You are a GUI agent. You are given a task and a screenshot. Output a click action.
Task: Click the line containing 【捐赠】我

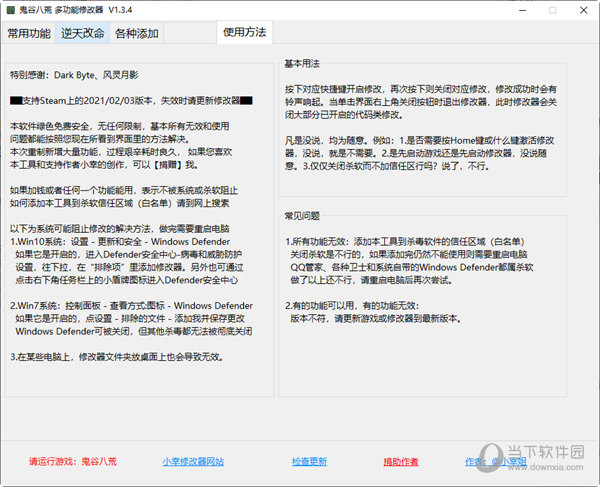click(104, 165)
